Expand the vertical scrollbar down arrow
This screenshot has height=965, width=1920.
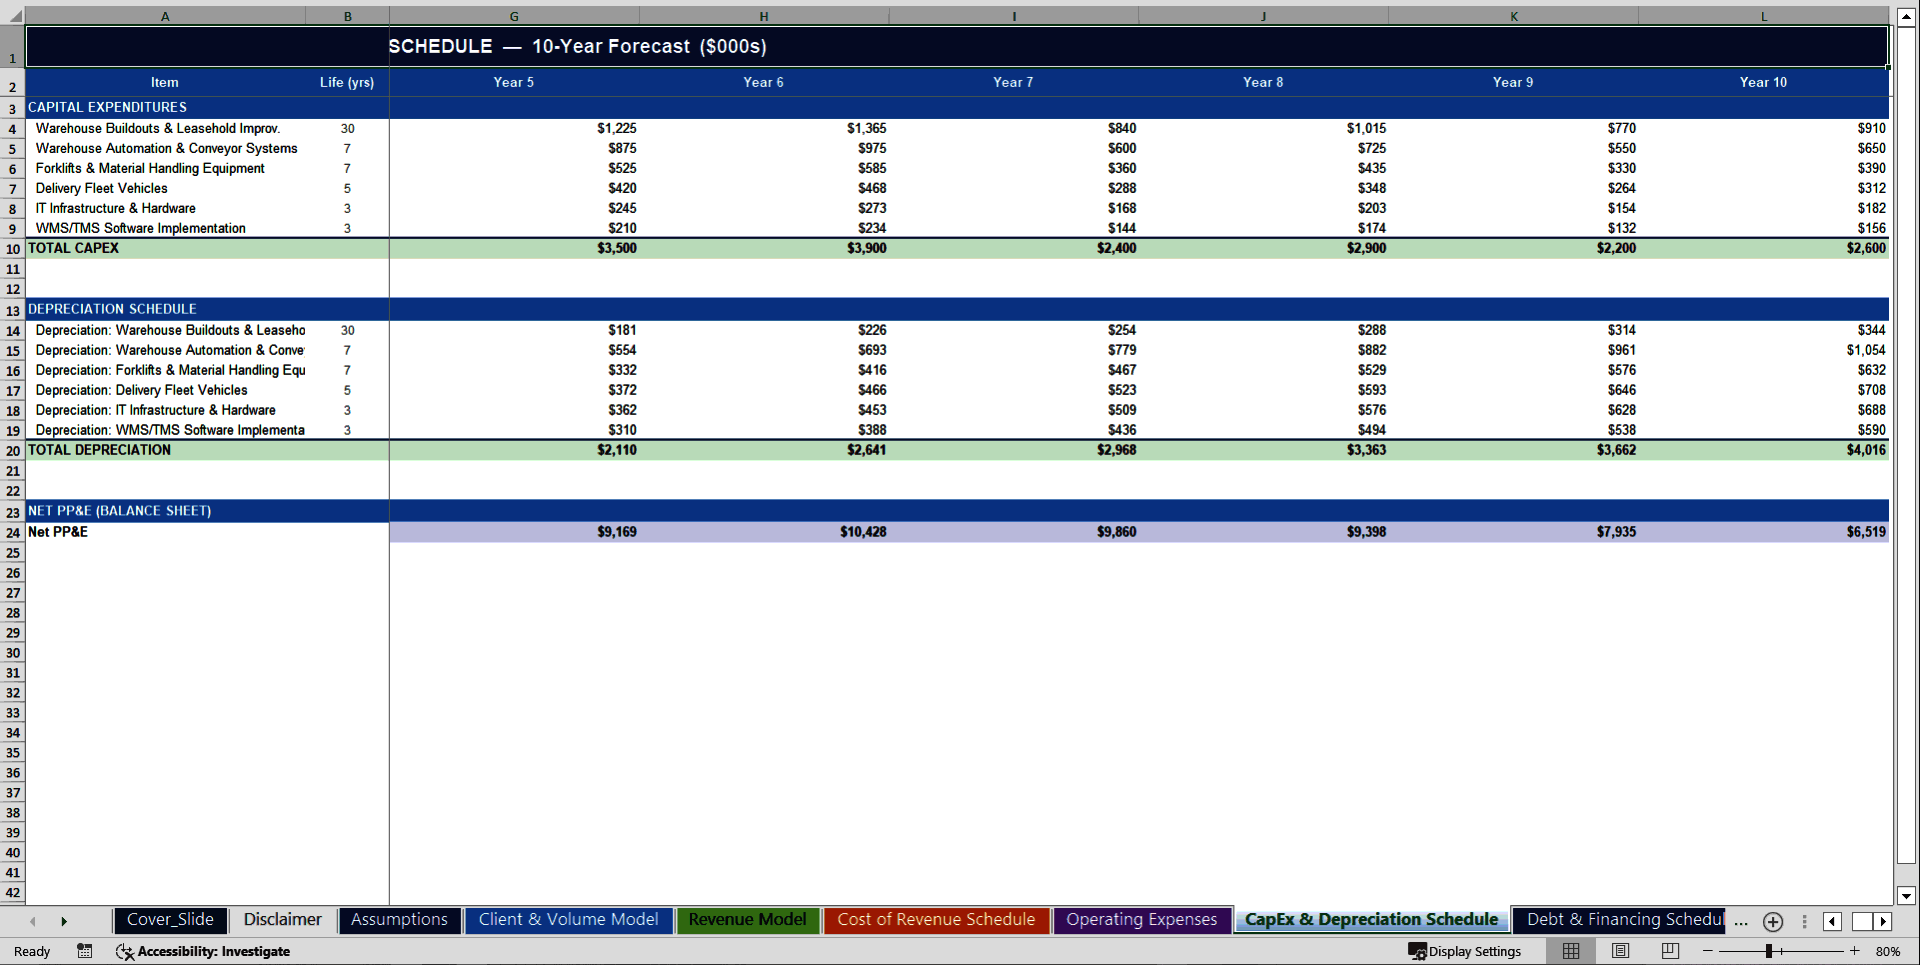click(x=1905, y=897)
